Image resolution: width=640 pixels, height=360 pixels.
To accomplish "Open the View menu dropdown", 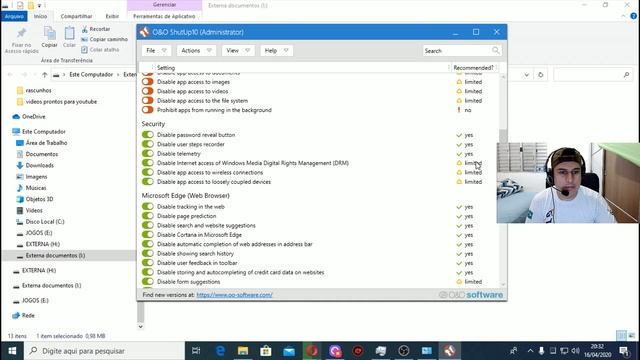I will tap(238, 51).
